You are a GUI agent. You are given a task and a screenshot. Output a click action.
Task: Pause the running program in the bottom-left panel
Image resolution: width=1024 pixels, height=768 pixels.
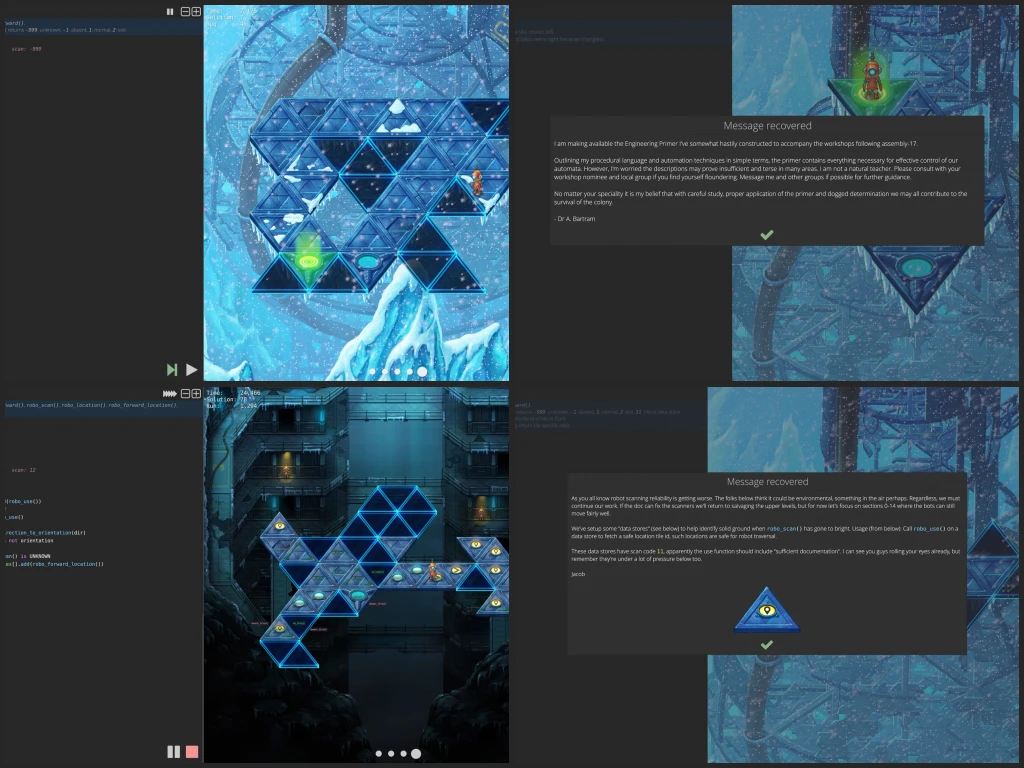pos(173,751)
